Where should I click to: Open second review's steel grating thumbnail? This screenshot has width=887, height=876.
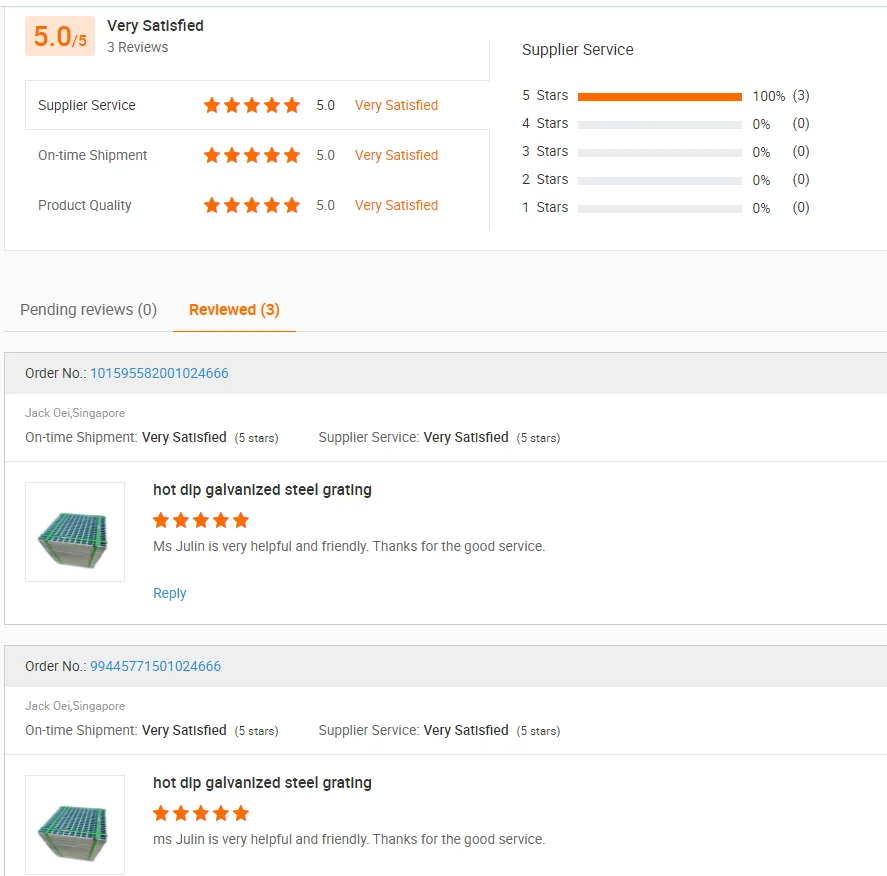[x=75, y=825]
